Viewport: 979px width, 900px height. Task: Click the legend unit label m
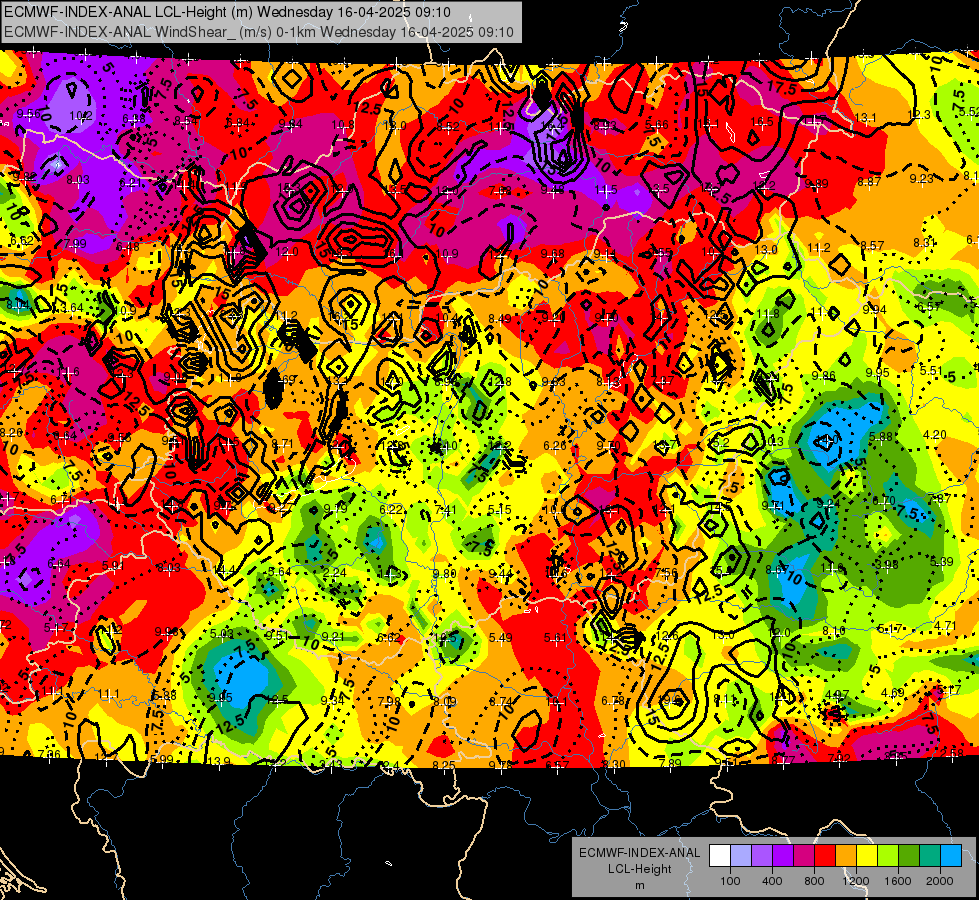click(x=639, y=885)
